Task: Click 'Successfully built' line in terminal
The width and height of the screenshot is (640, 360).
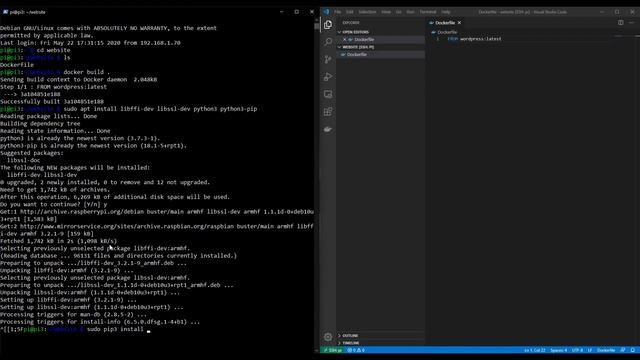Action: coord(52,102)
